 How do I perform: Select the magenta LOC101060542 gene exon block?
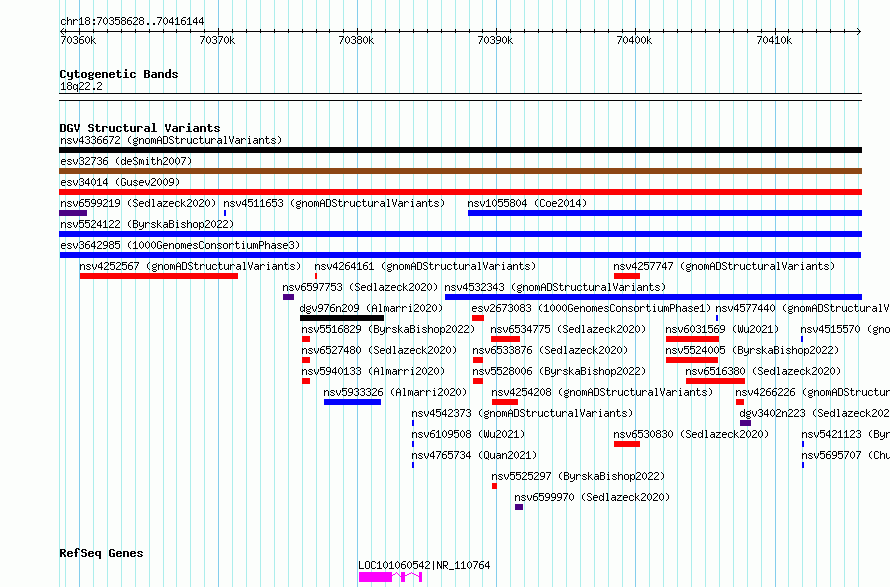coord(375,577)
